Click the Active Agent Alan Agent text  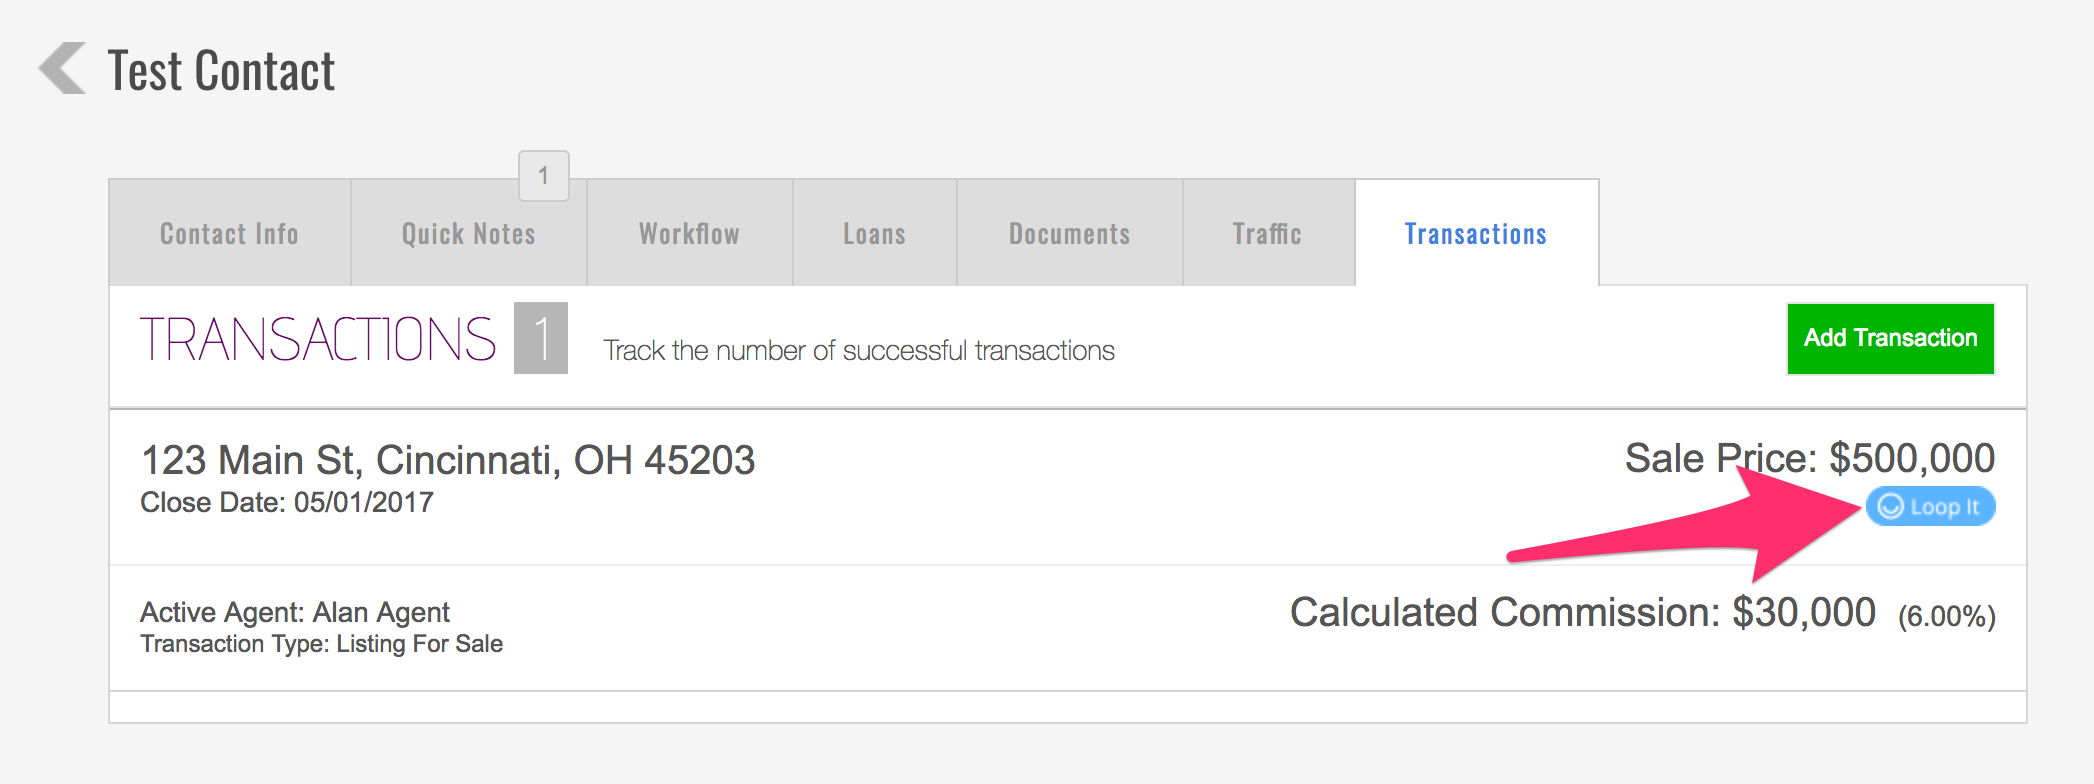pos(295,611)
